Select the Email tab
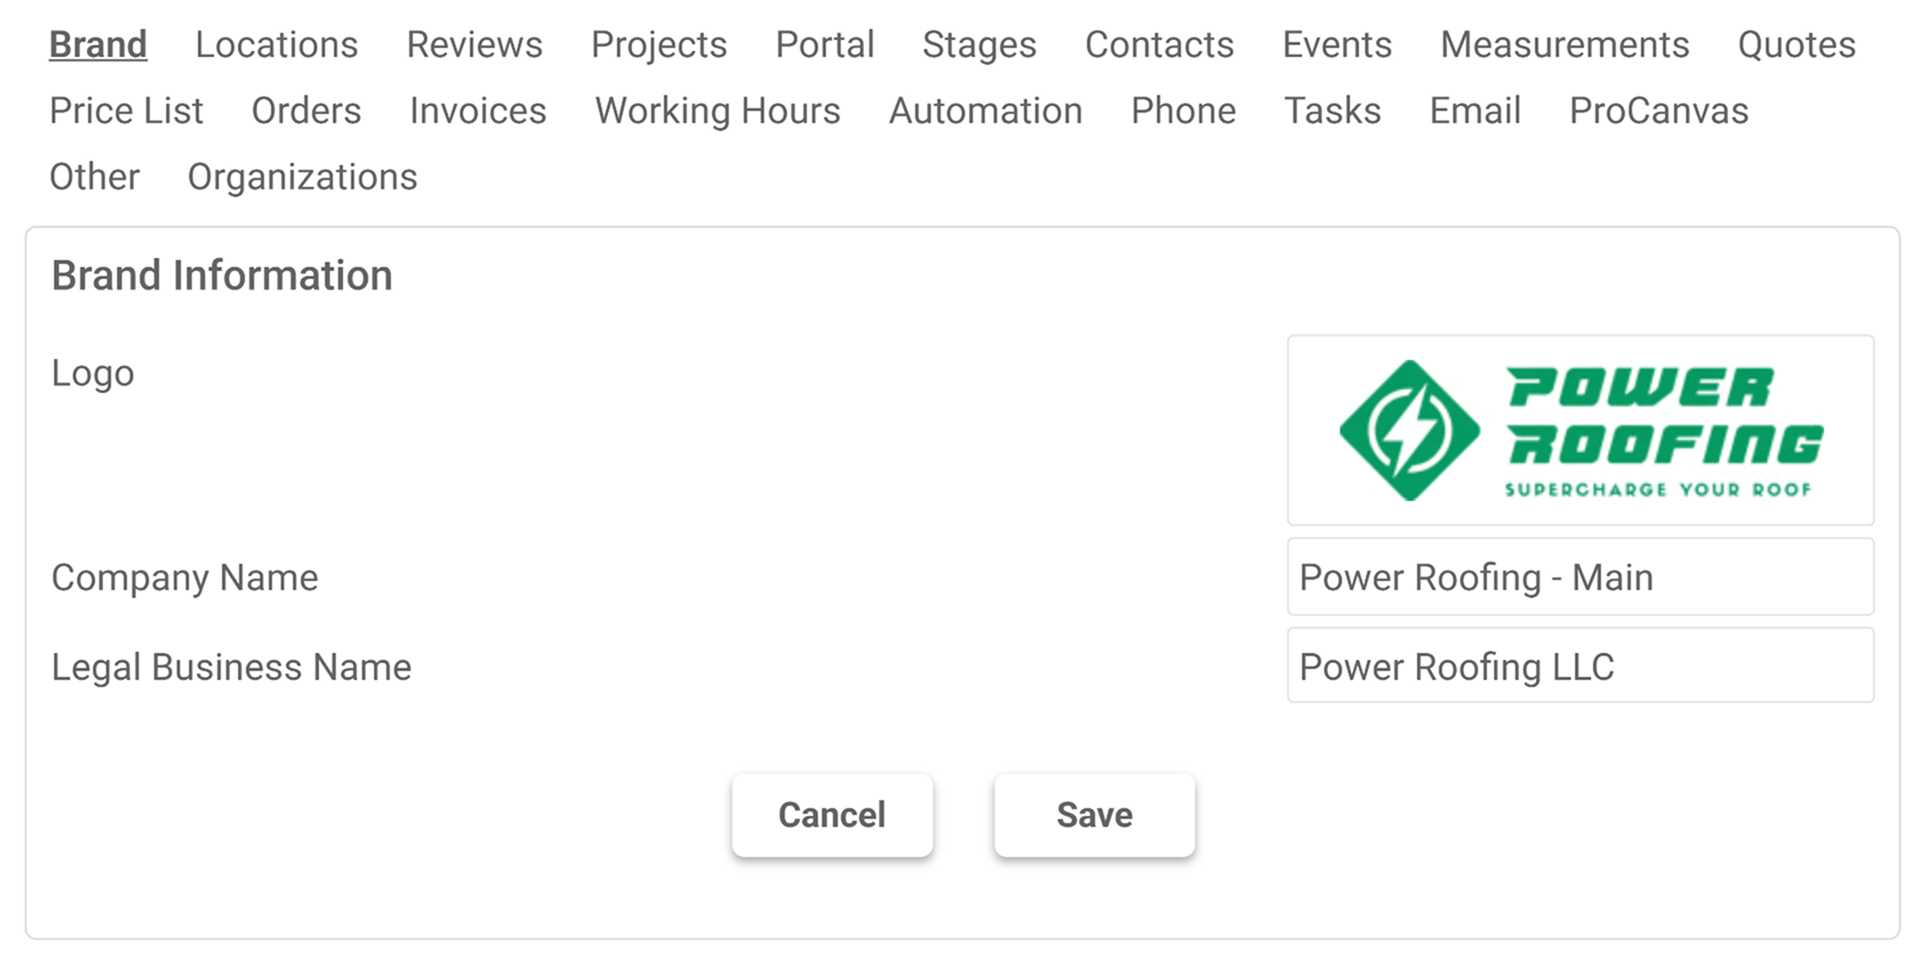The image size is (1924, 964). [x=1474, y=110]
